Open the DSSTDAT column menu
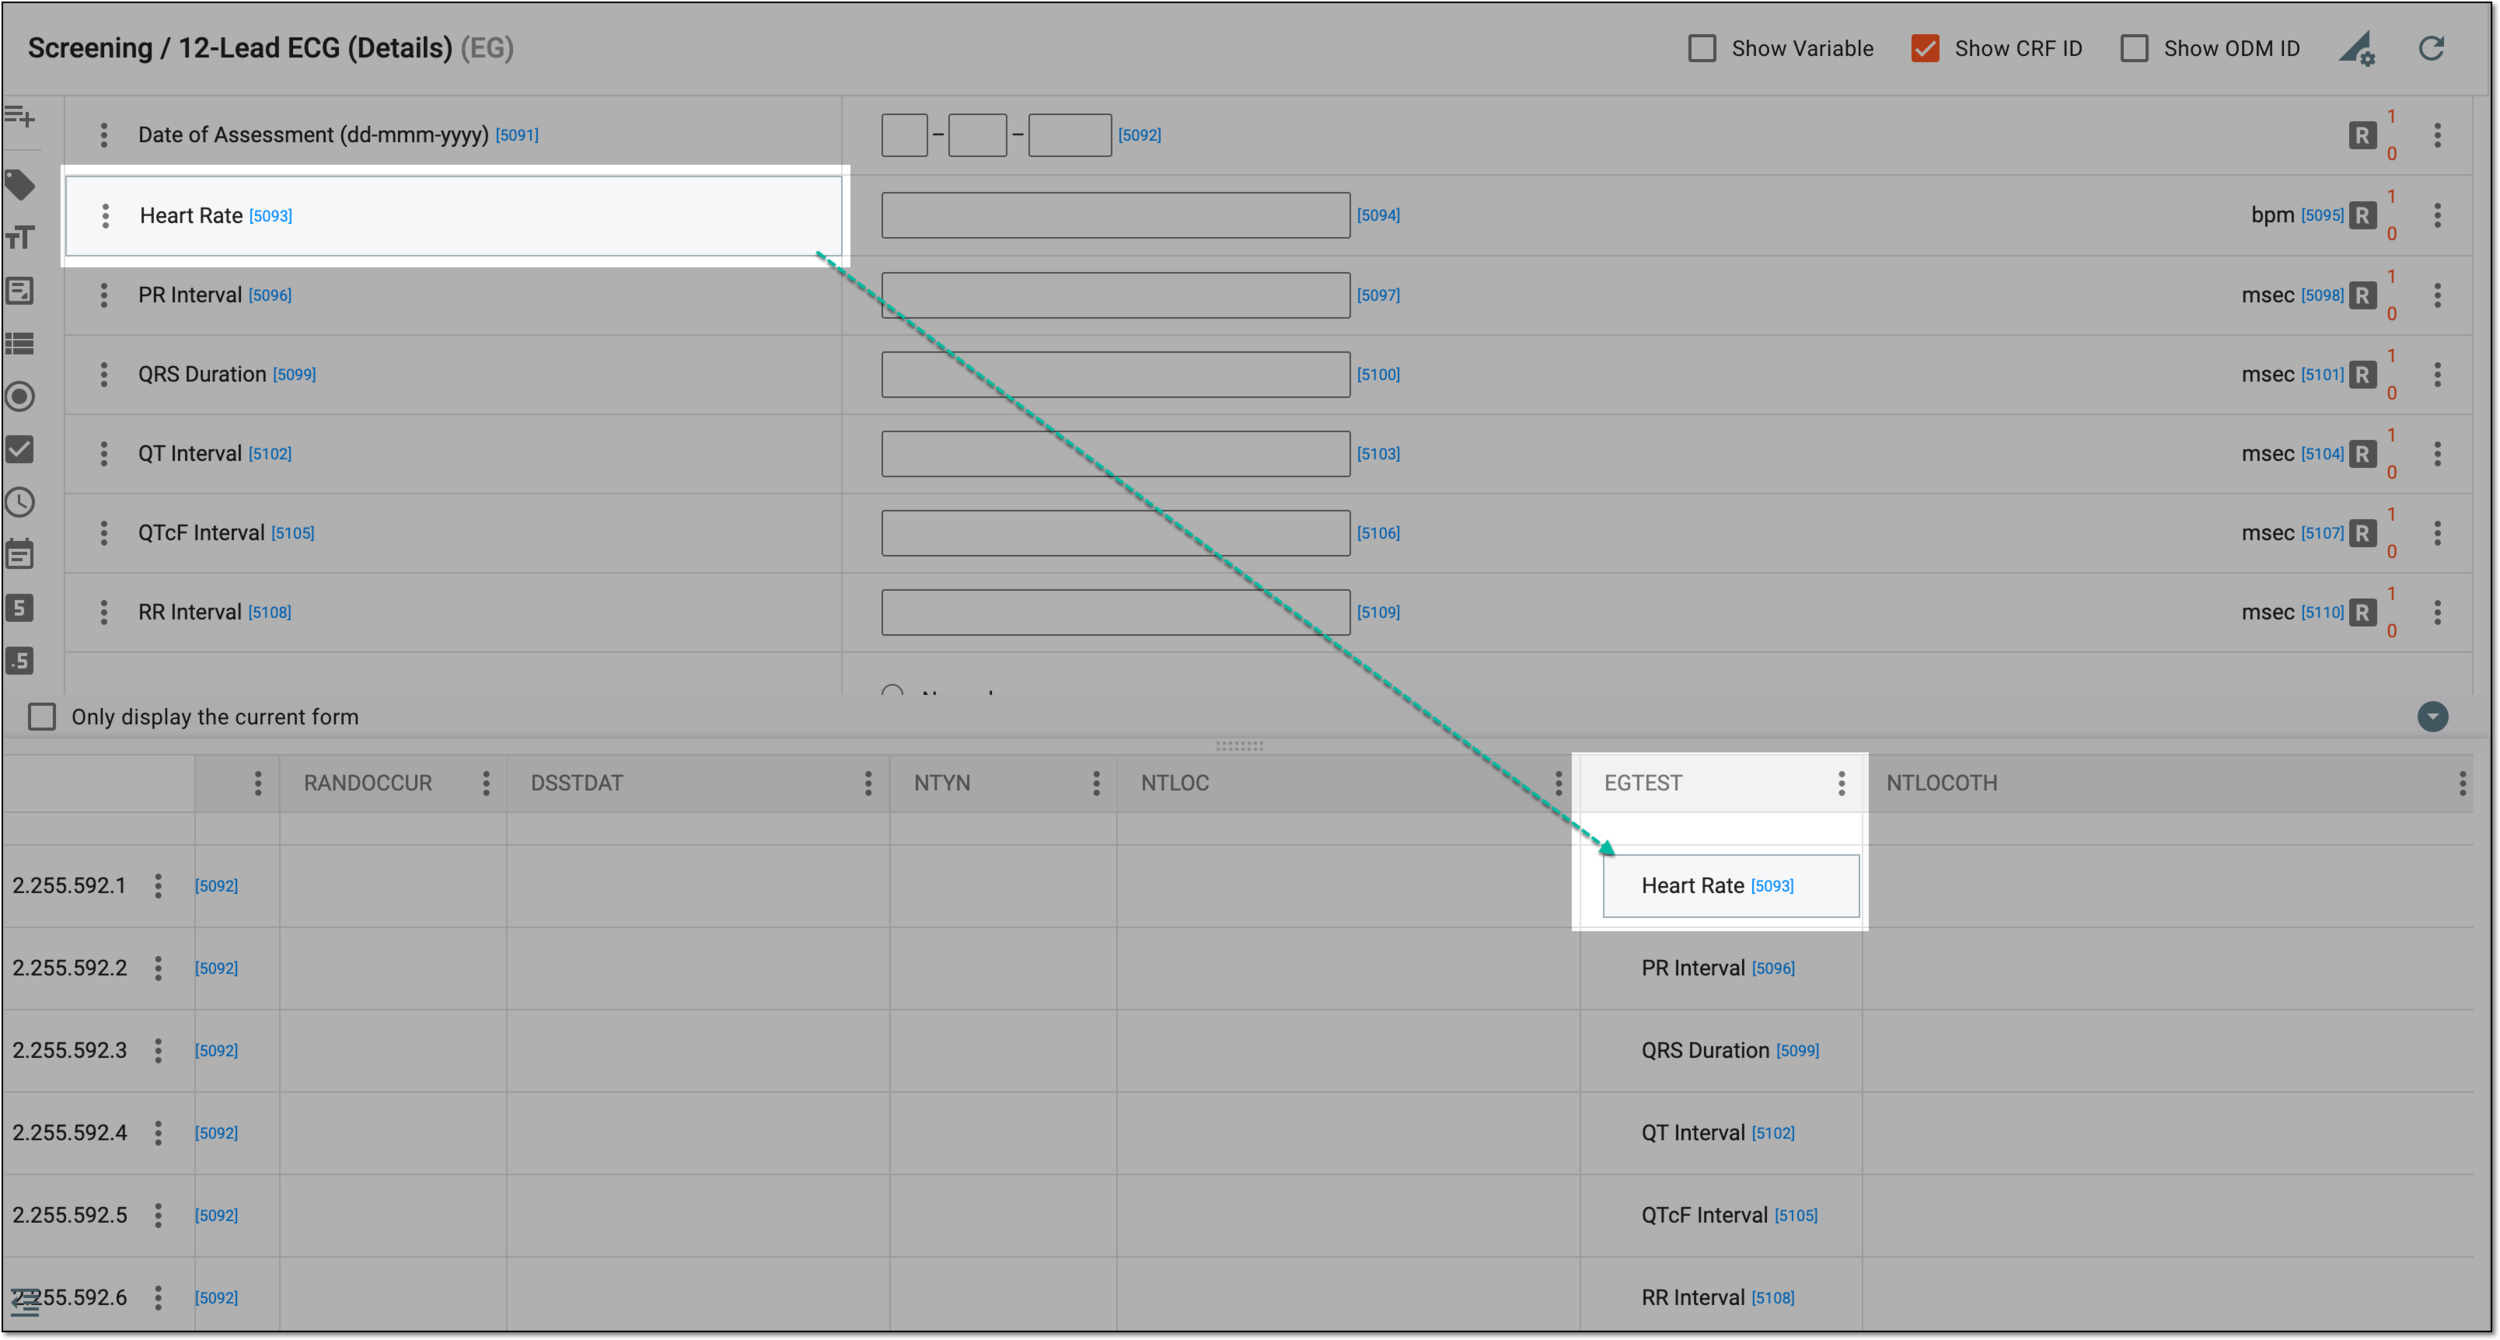 tap(868, 784)
